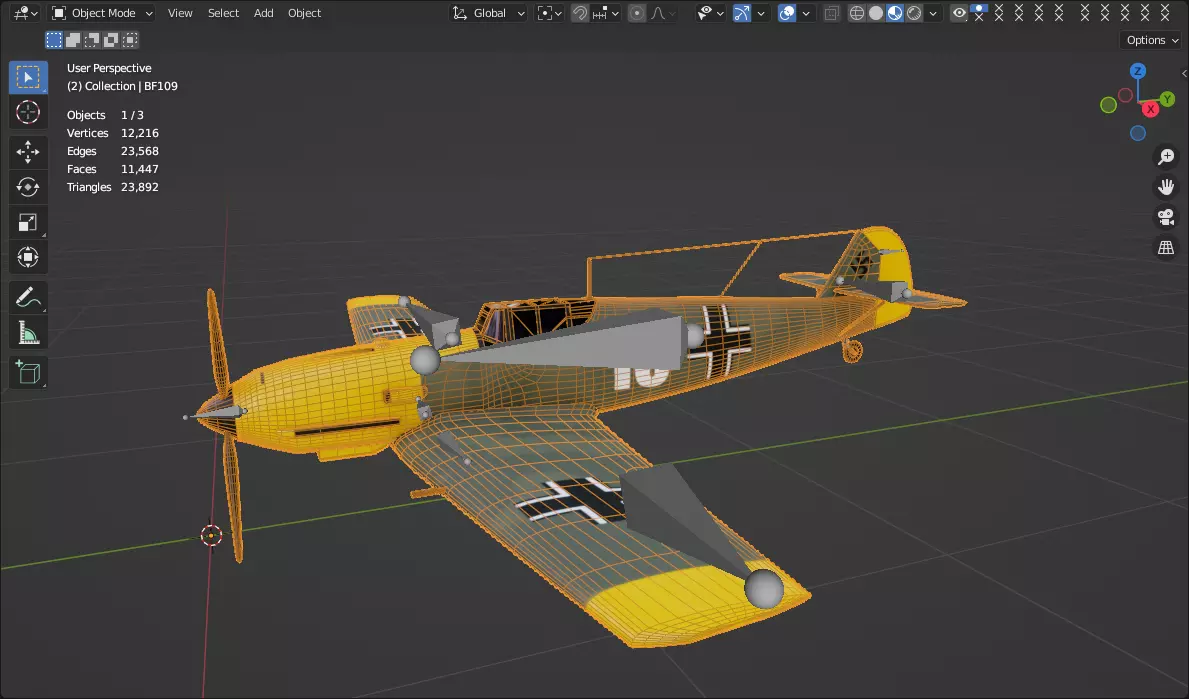Choose the 'set new selection' mode icon
This screenshot has height=699, width=1189.
click(x=54, y=39)
